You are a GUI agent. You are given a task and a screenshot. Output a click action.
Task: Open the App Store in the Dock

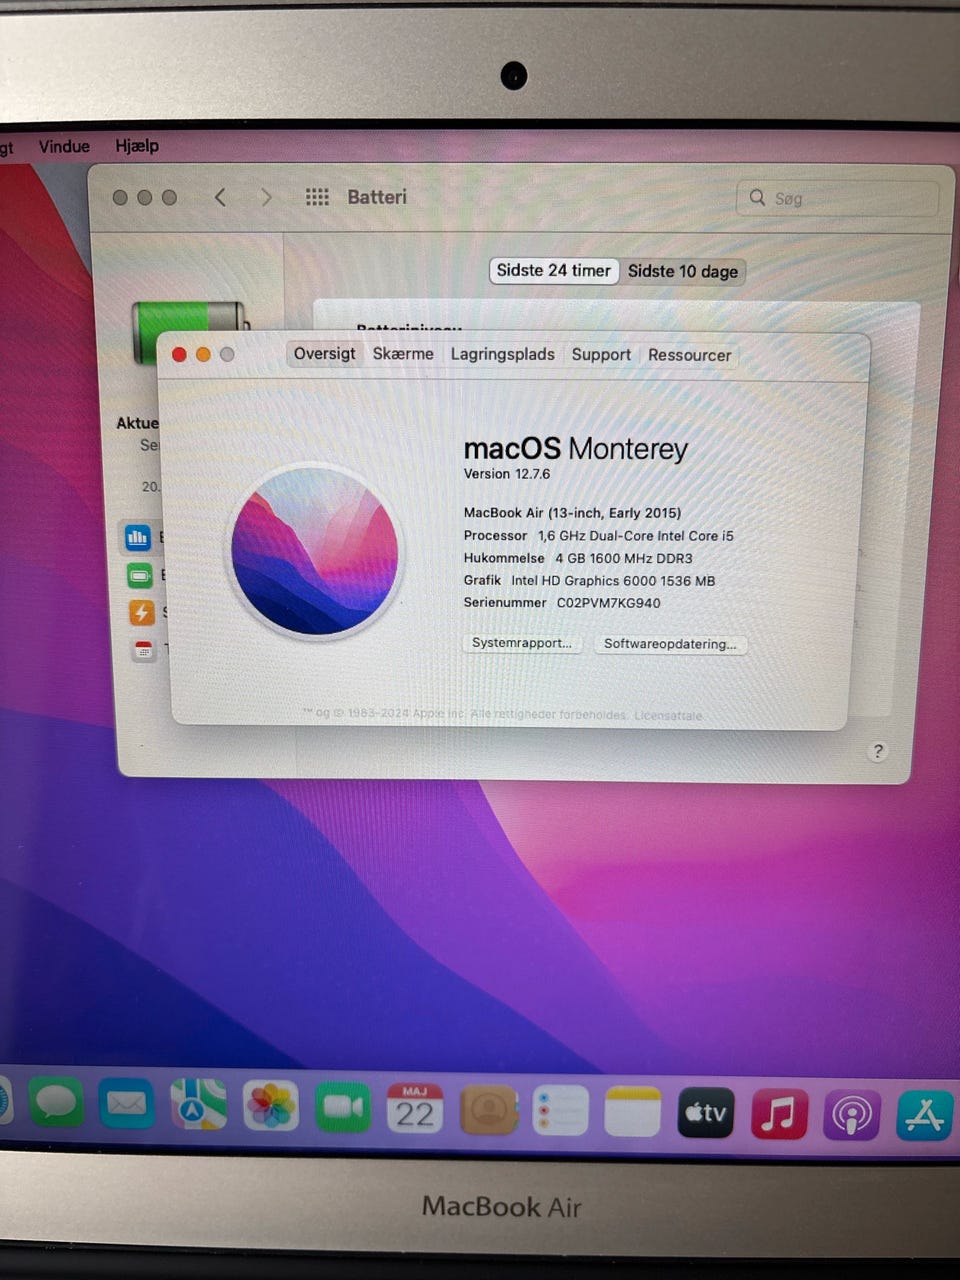(925, 1115)
